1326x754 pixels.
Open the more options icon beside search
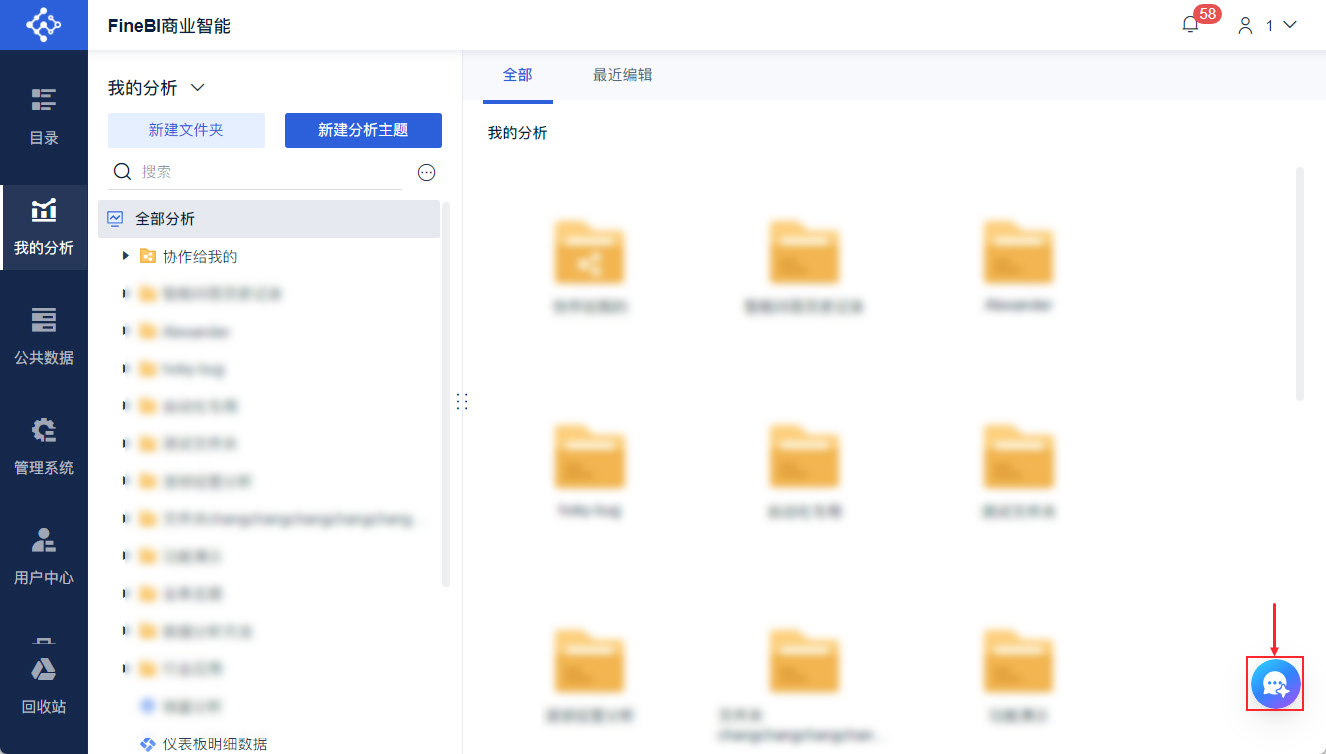(427, 173)
